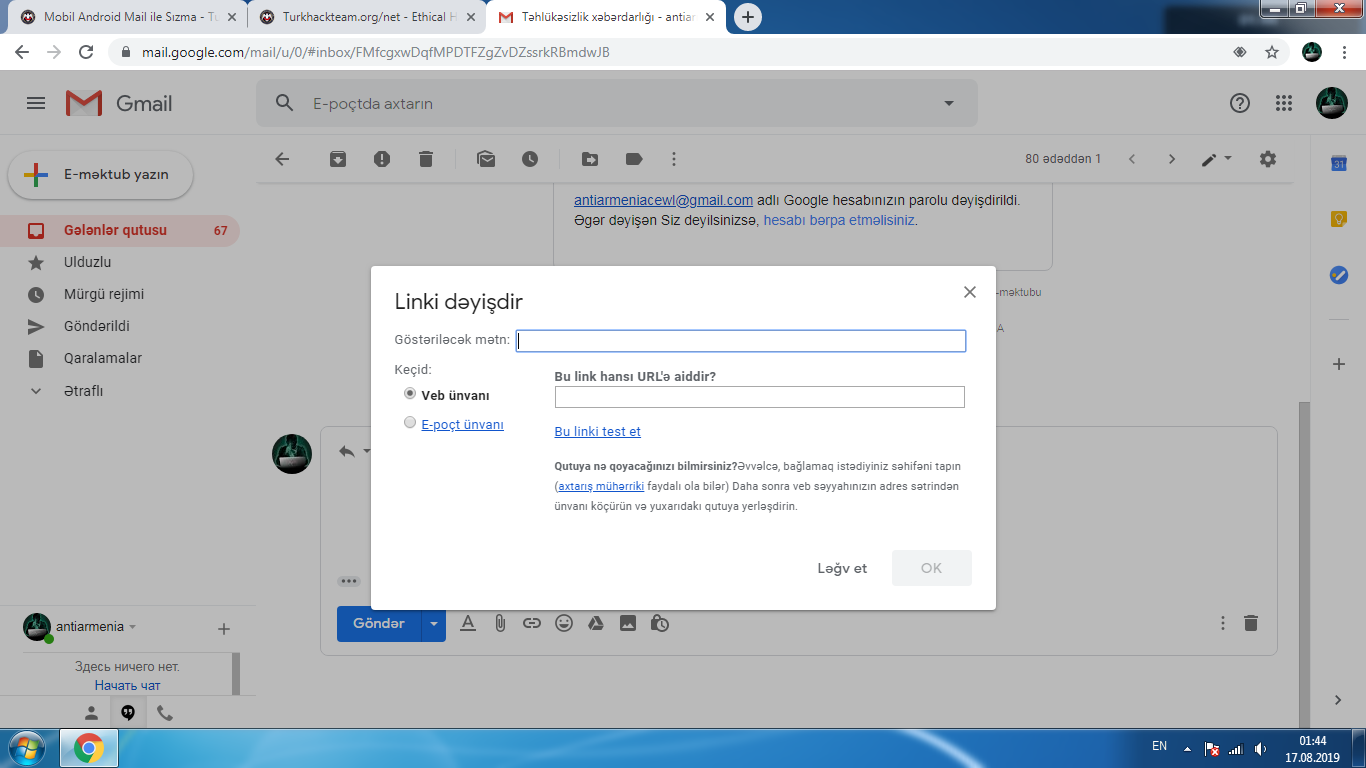The image size is (1366, 768).
Task: Archive this email
Action: 338,159
